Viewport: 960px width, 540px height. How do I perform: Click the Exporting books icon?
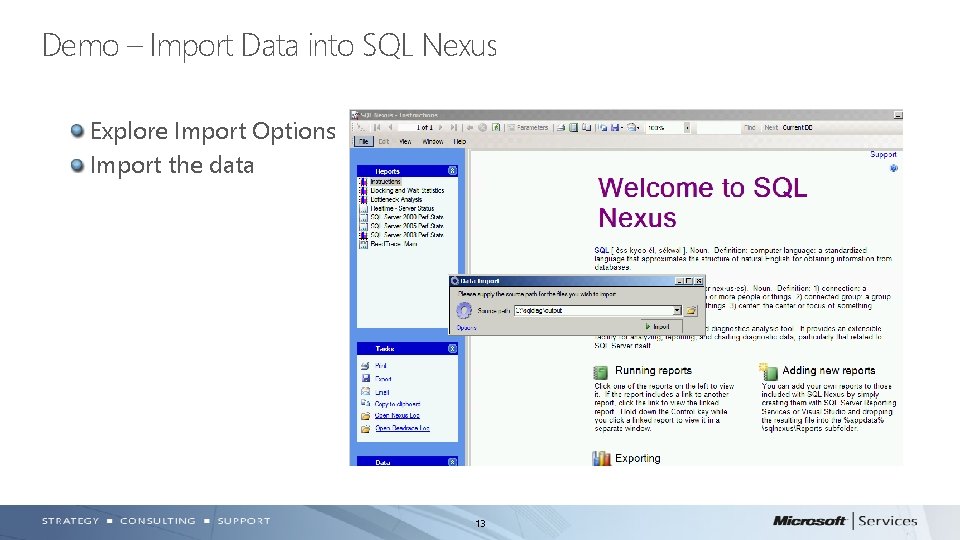(601, 458)
